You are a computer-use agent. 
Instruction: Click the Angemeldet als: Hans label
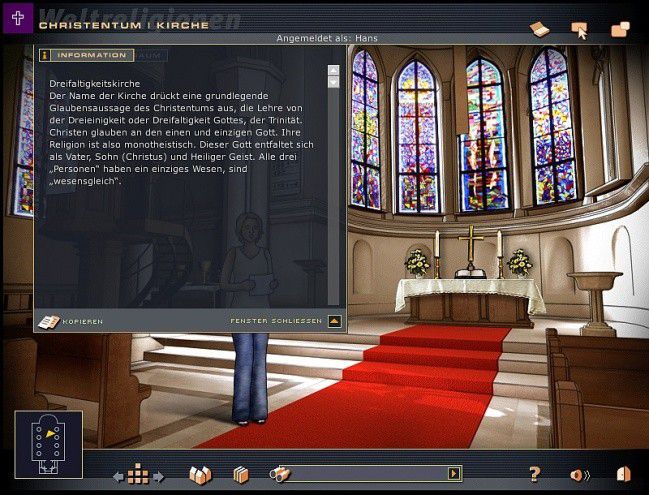pyautogui.click(x=327, y=38)
